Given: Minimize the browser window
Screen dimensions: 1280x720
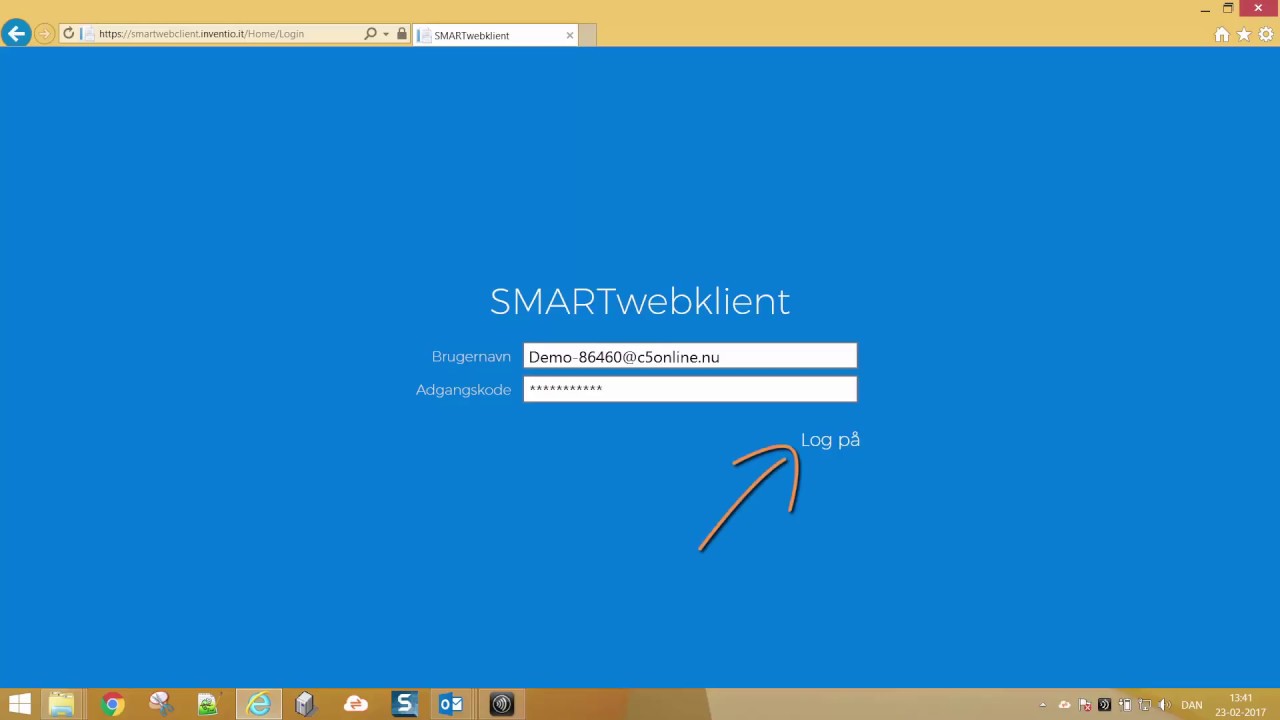Looking at the screenshot, I should point(1205,9).
